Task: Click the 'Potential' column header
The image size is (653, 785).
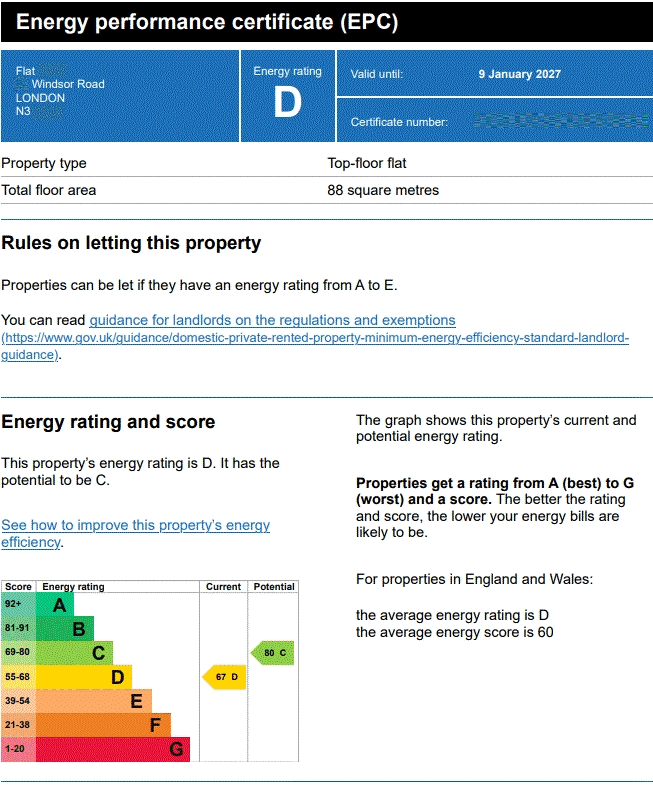Action: pyautogui.click(x=273, y=587)
